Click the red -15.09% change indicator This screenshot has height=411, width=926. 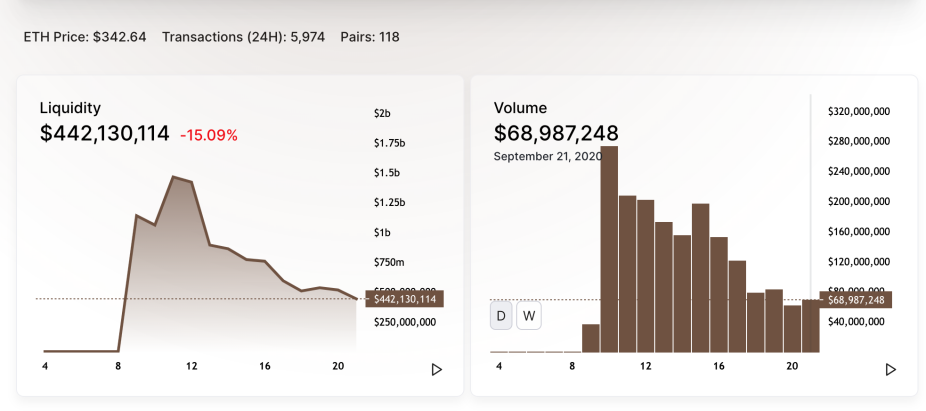click(208, 136)
